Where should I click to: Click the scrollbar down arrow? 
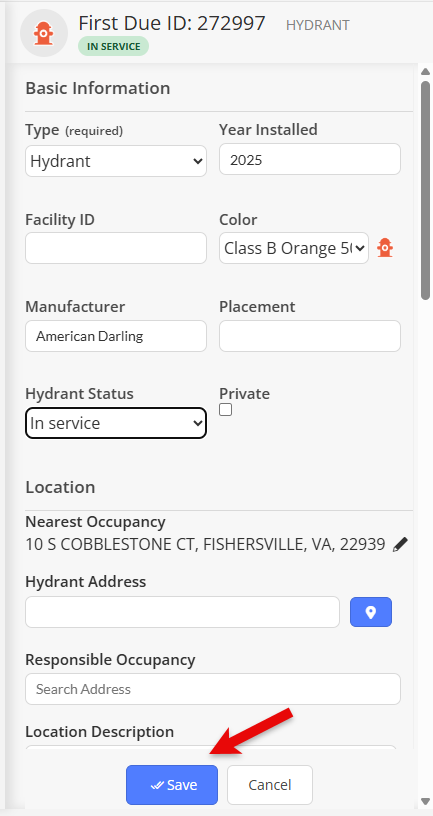tap(425, 801)
